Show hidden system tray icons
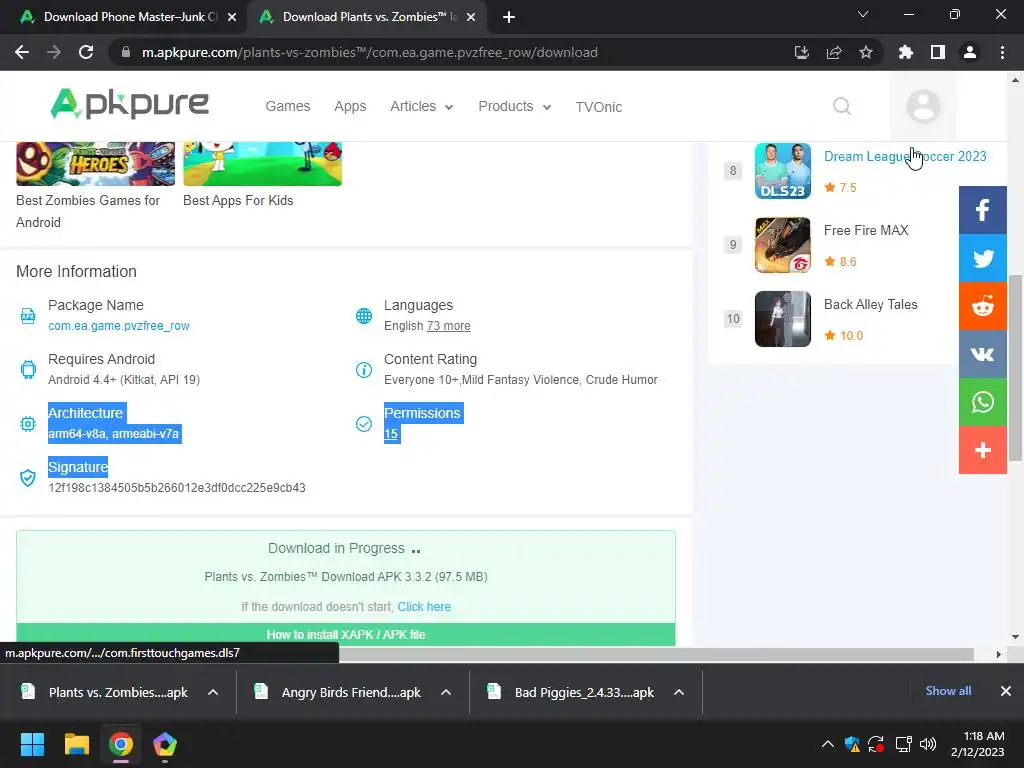The width and height of the screenshot is (1024, 768). coord(827,744)
